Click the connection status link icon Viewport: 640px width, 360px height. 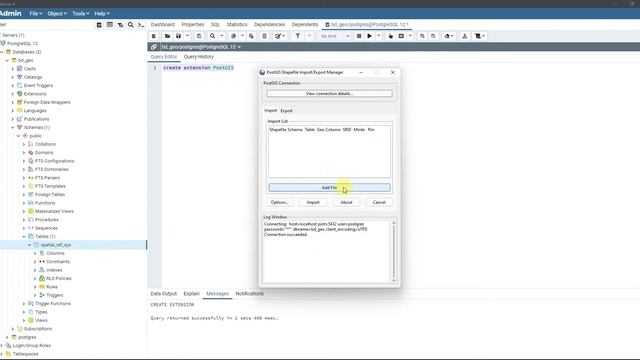click(154, 47)
